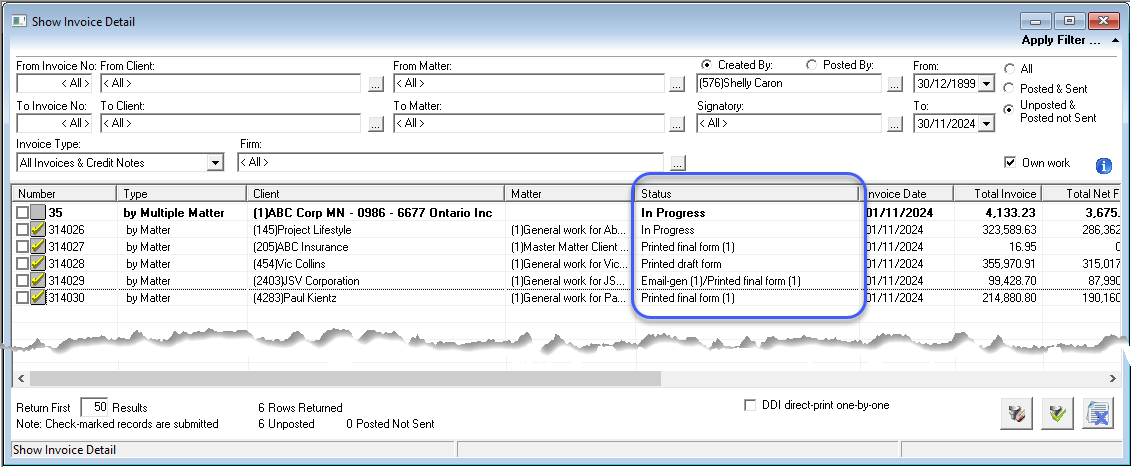The image size is (1131, 469).
Task: Select the Posted & Sent radio button
Action: (x=1010, y=89)
